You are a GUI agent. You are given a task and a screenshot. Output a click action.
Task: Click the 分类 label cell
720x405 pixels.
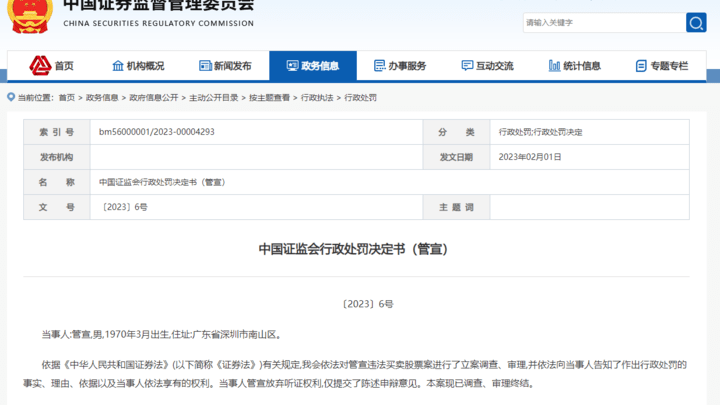[456, 132]
